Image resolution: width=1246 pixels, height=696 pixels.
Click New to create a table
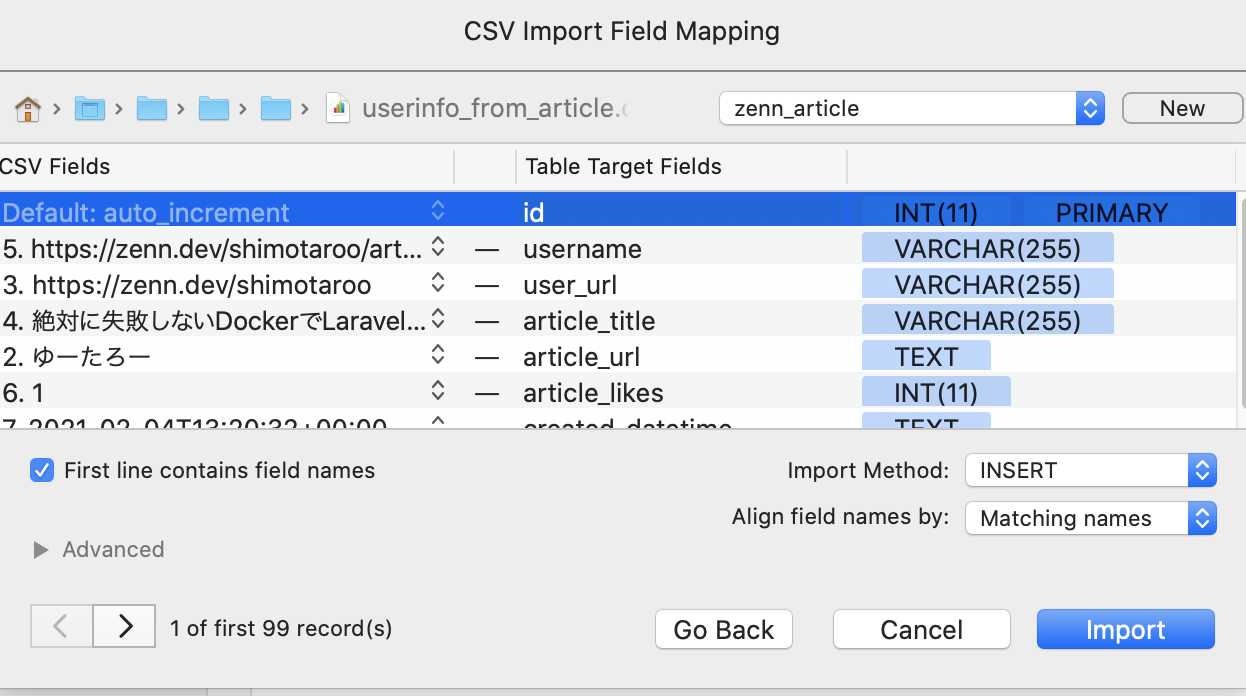1182,108
